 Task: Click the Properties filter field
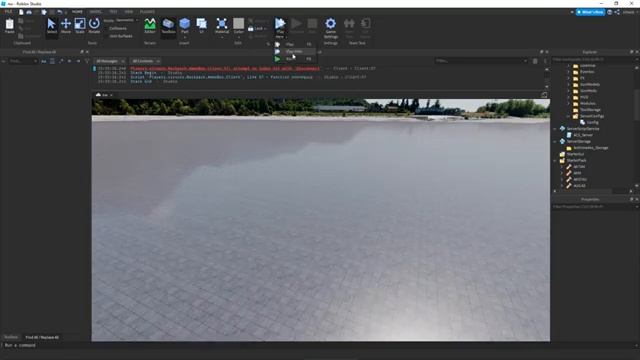(594, 207)
